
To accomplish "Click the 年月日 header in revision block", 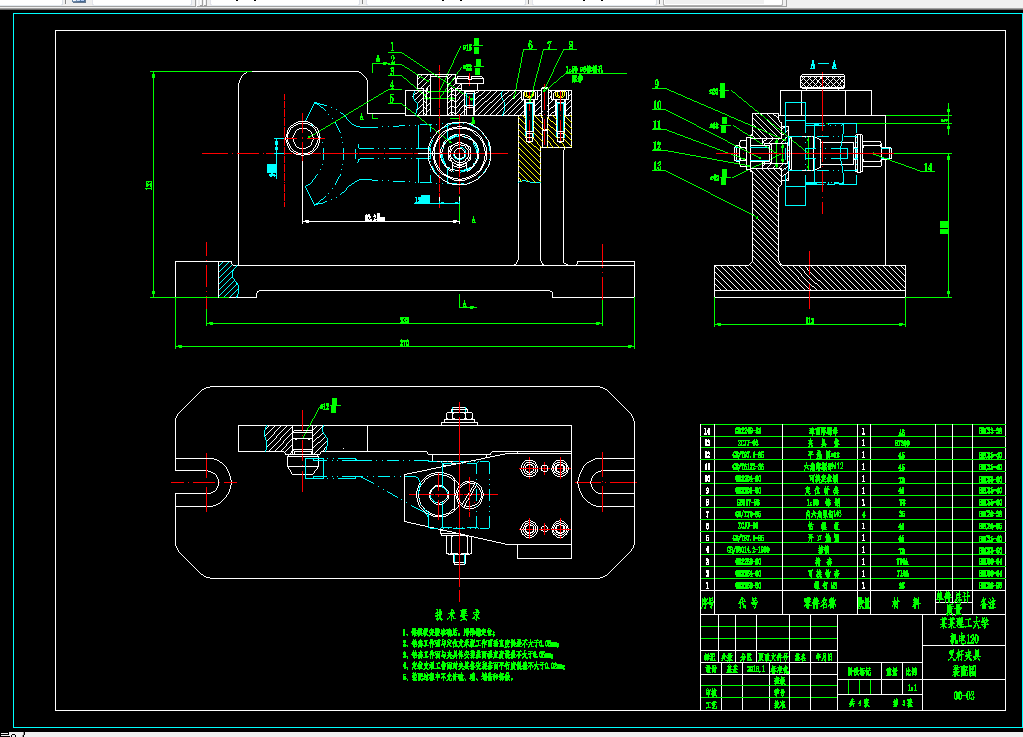I will tap(824, 657).
